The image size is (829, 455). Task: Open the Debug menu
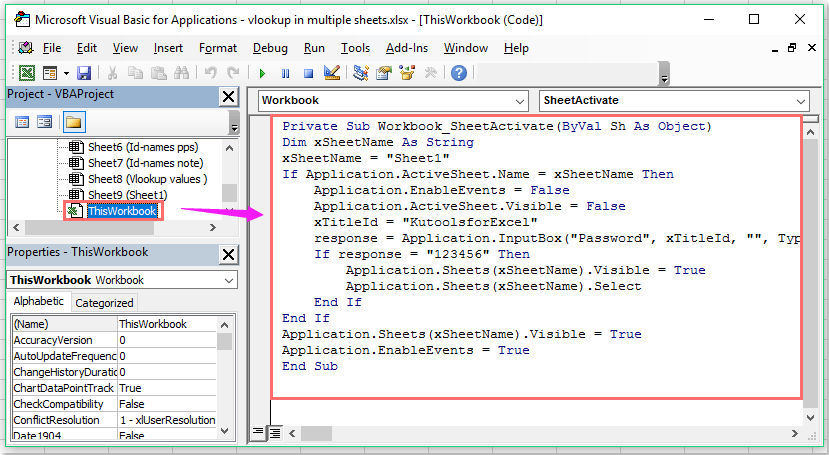[270, 48]
